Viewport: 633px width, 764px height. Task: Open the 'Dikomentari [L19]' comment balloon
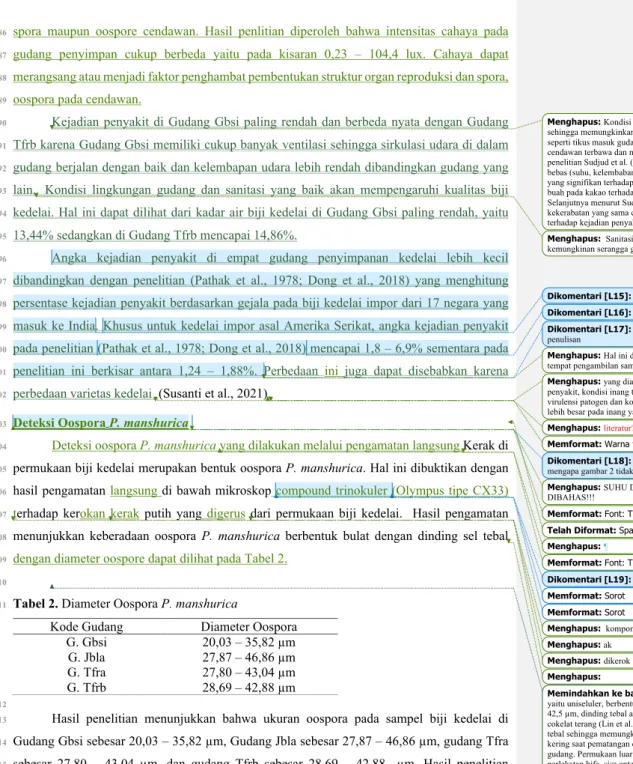[x=588, y=579]
